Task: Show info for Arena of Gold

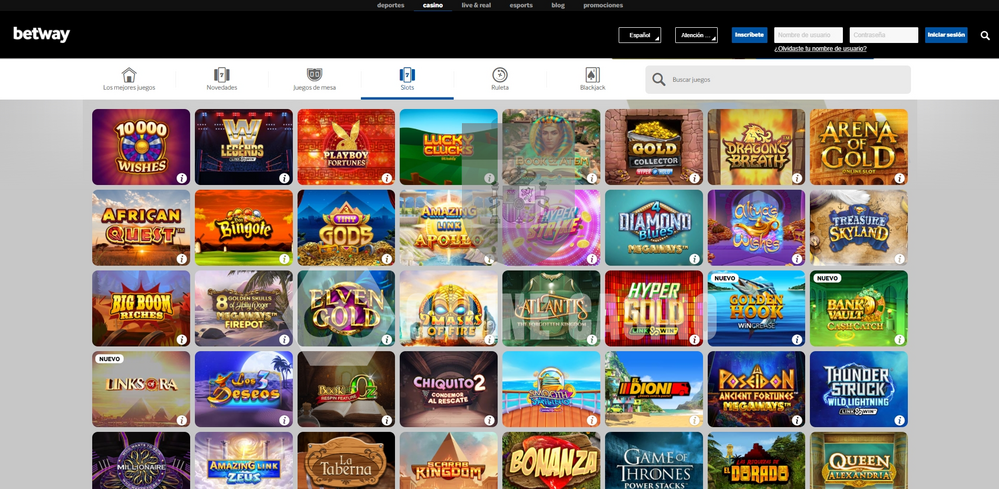Action: (900, 178)
